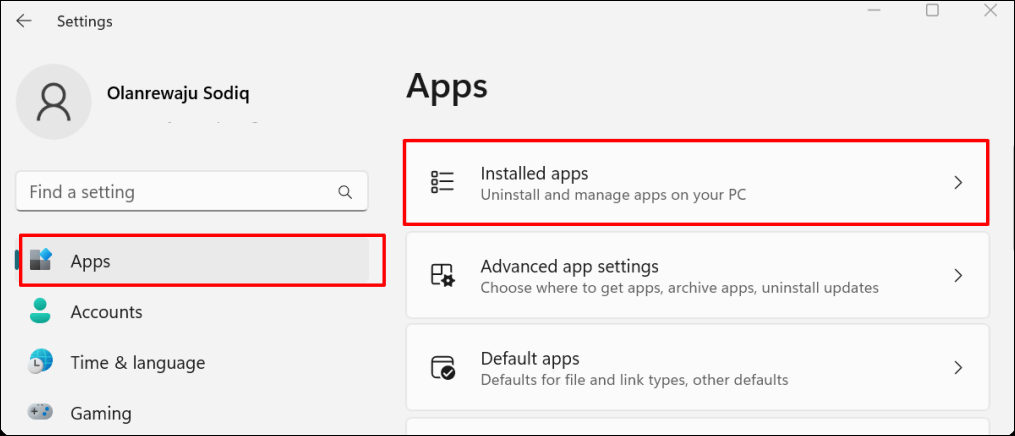
Task: Click the Time & language globe icon
Action: (x=41, y=362)
